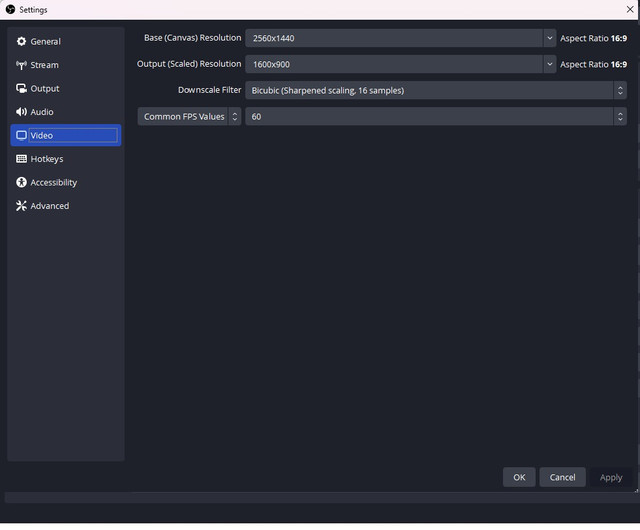Open Advanced settings section
This screenshot has width=640, height=530.
click(66, 206)
